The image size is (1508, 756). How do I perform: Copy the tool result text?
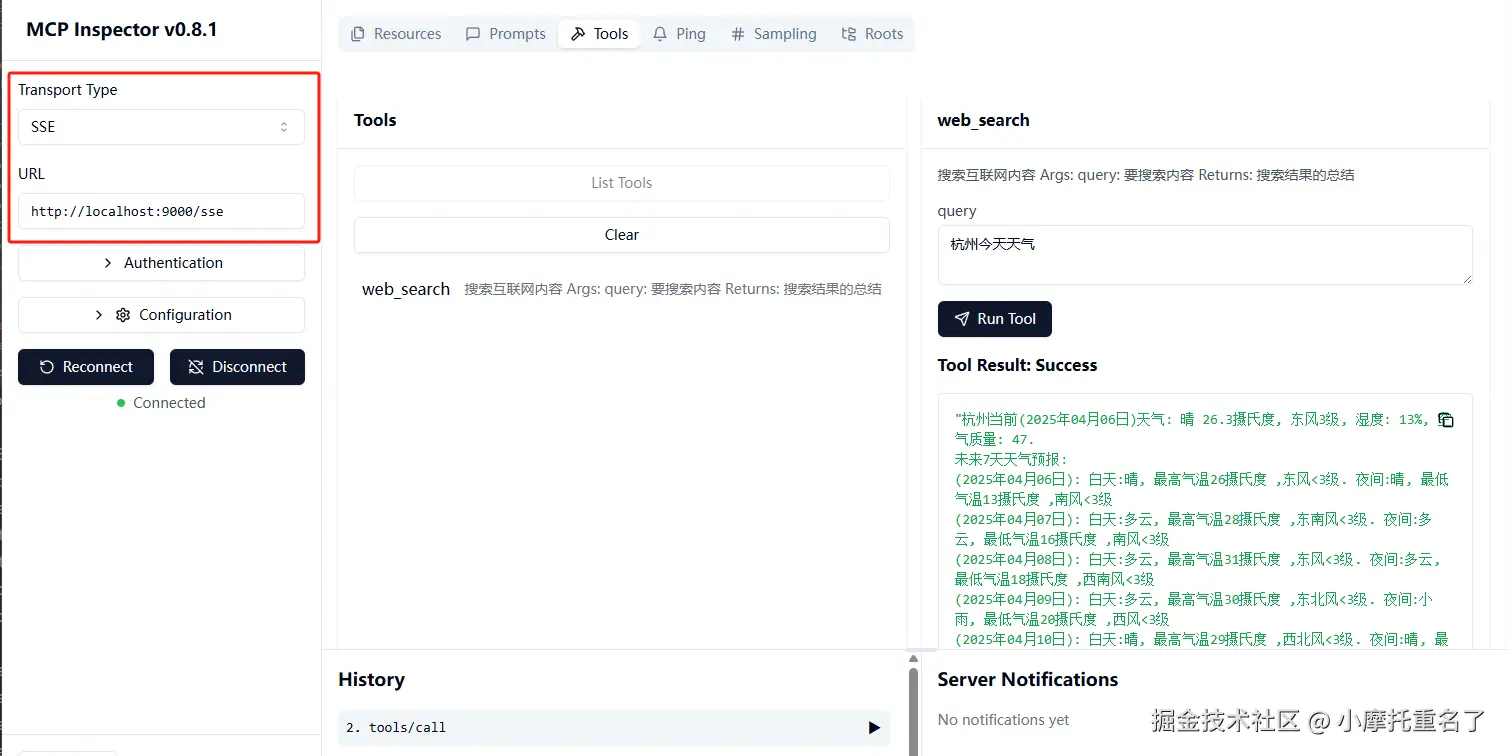point(1445,420)
